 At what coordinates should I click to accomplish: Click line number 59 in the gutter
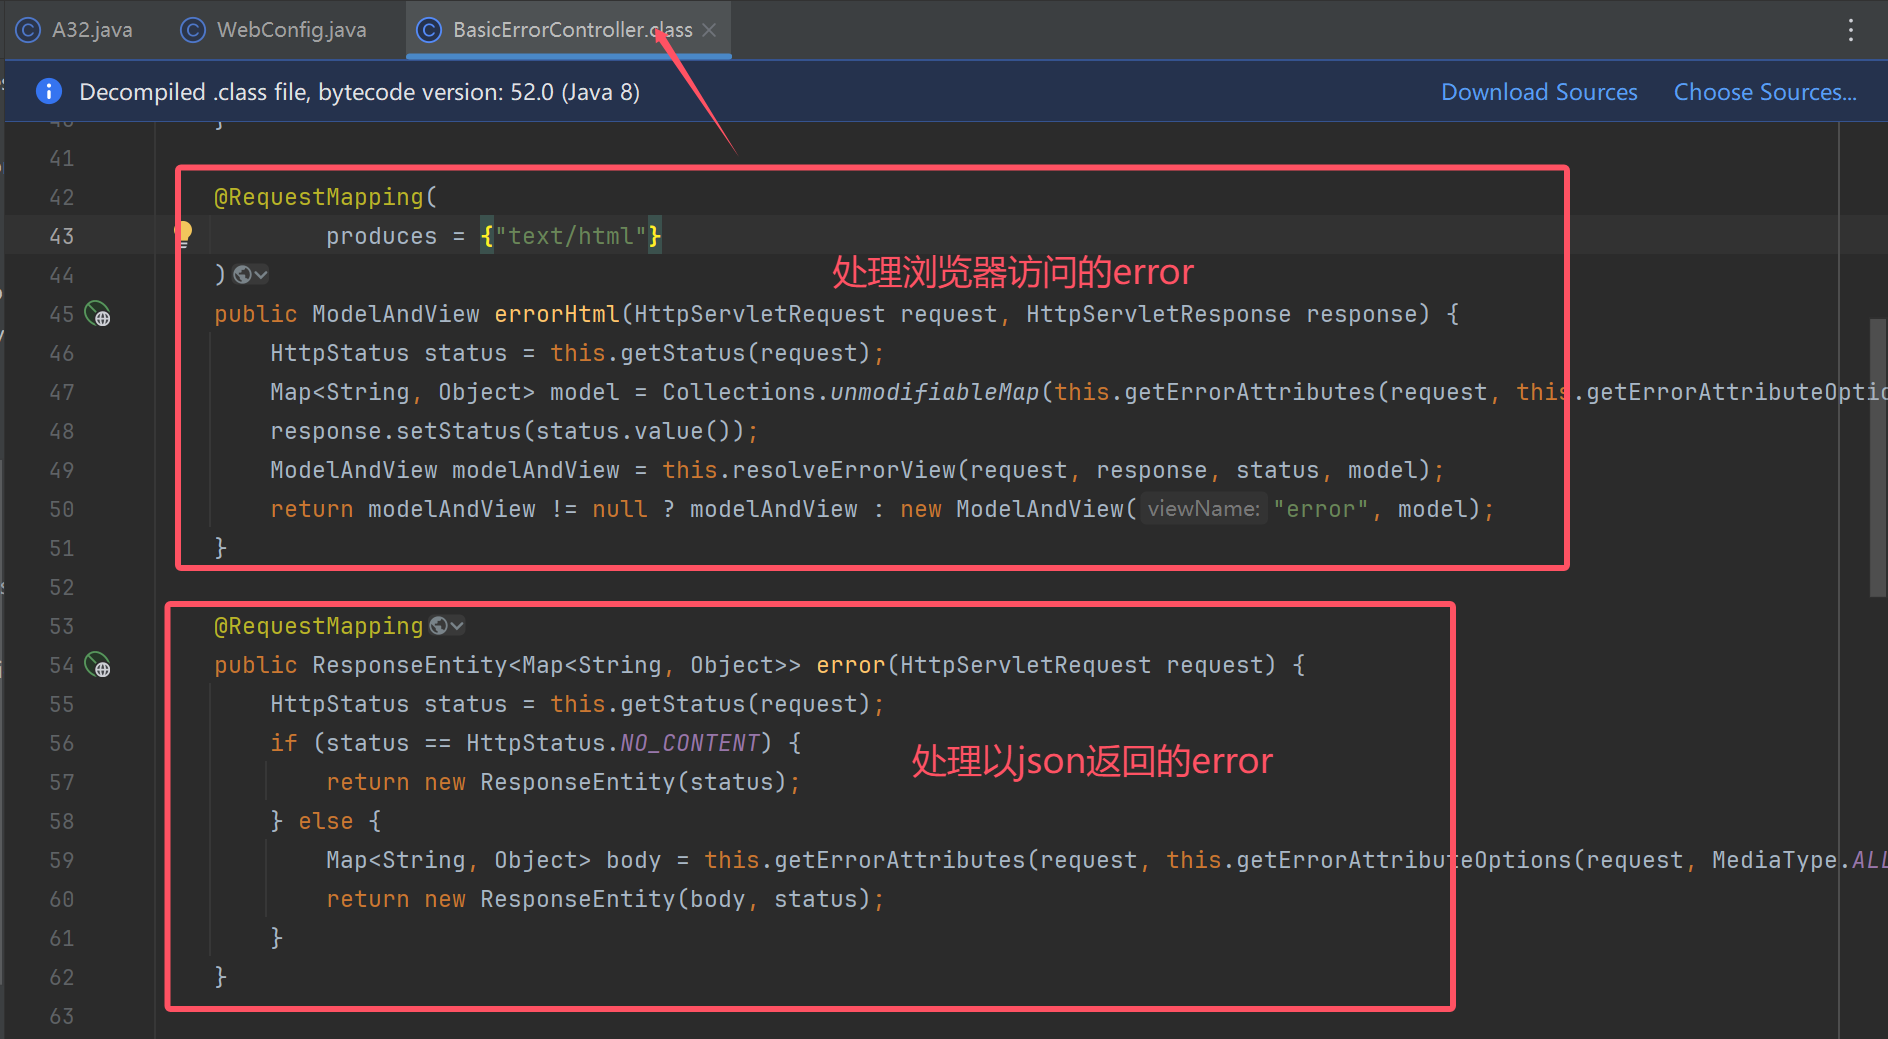point(61,860)
